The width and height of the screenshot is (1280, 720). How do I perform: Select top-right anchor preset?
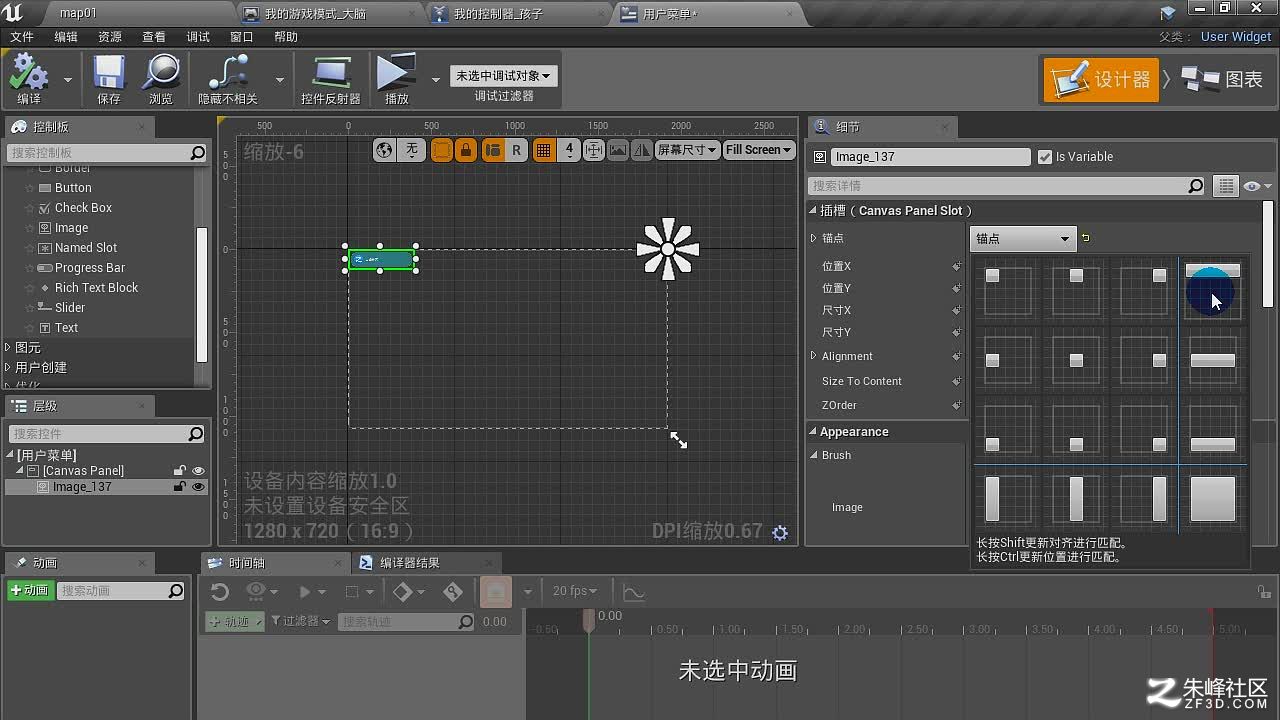(x=1143, y=290)
